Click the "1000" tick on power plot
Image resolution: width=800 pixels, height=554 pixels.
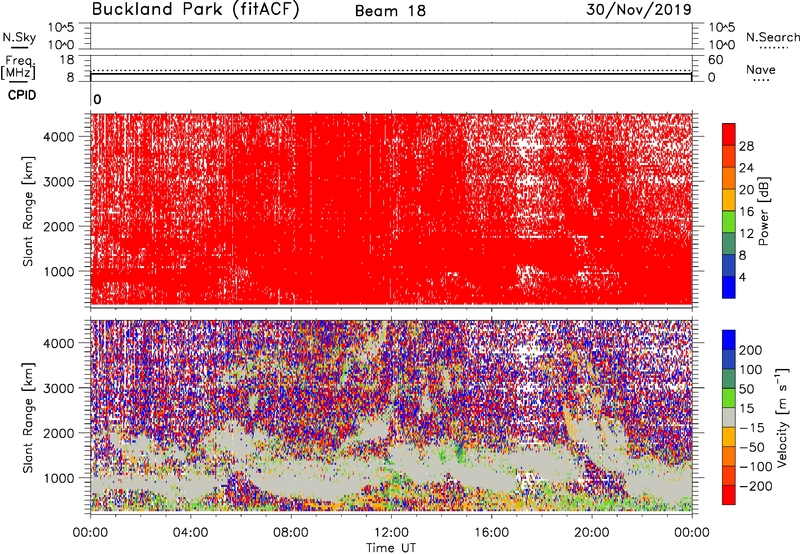[x=59, y=271]
